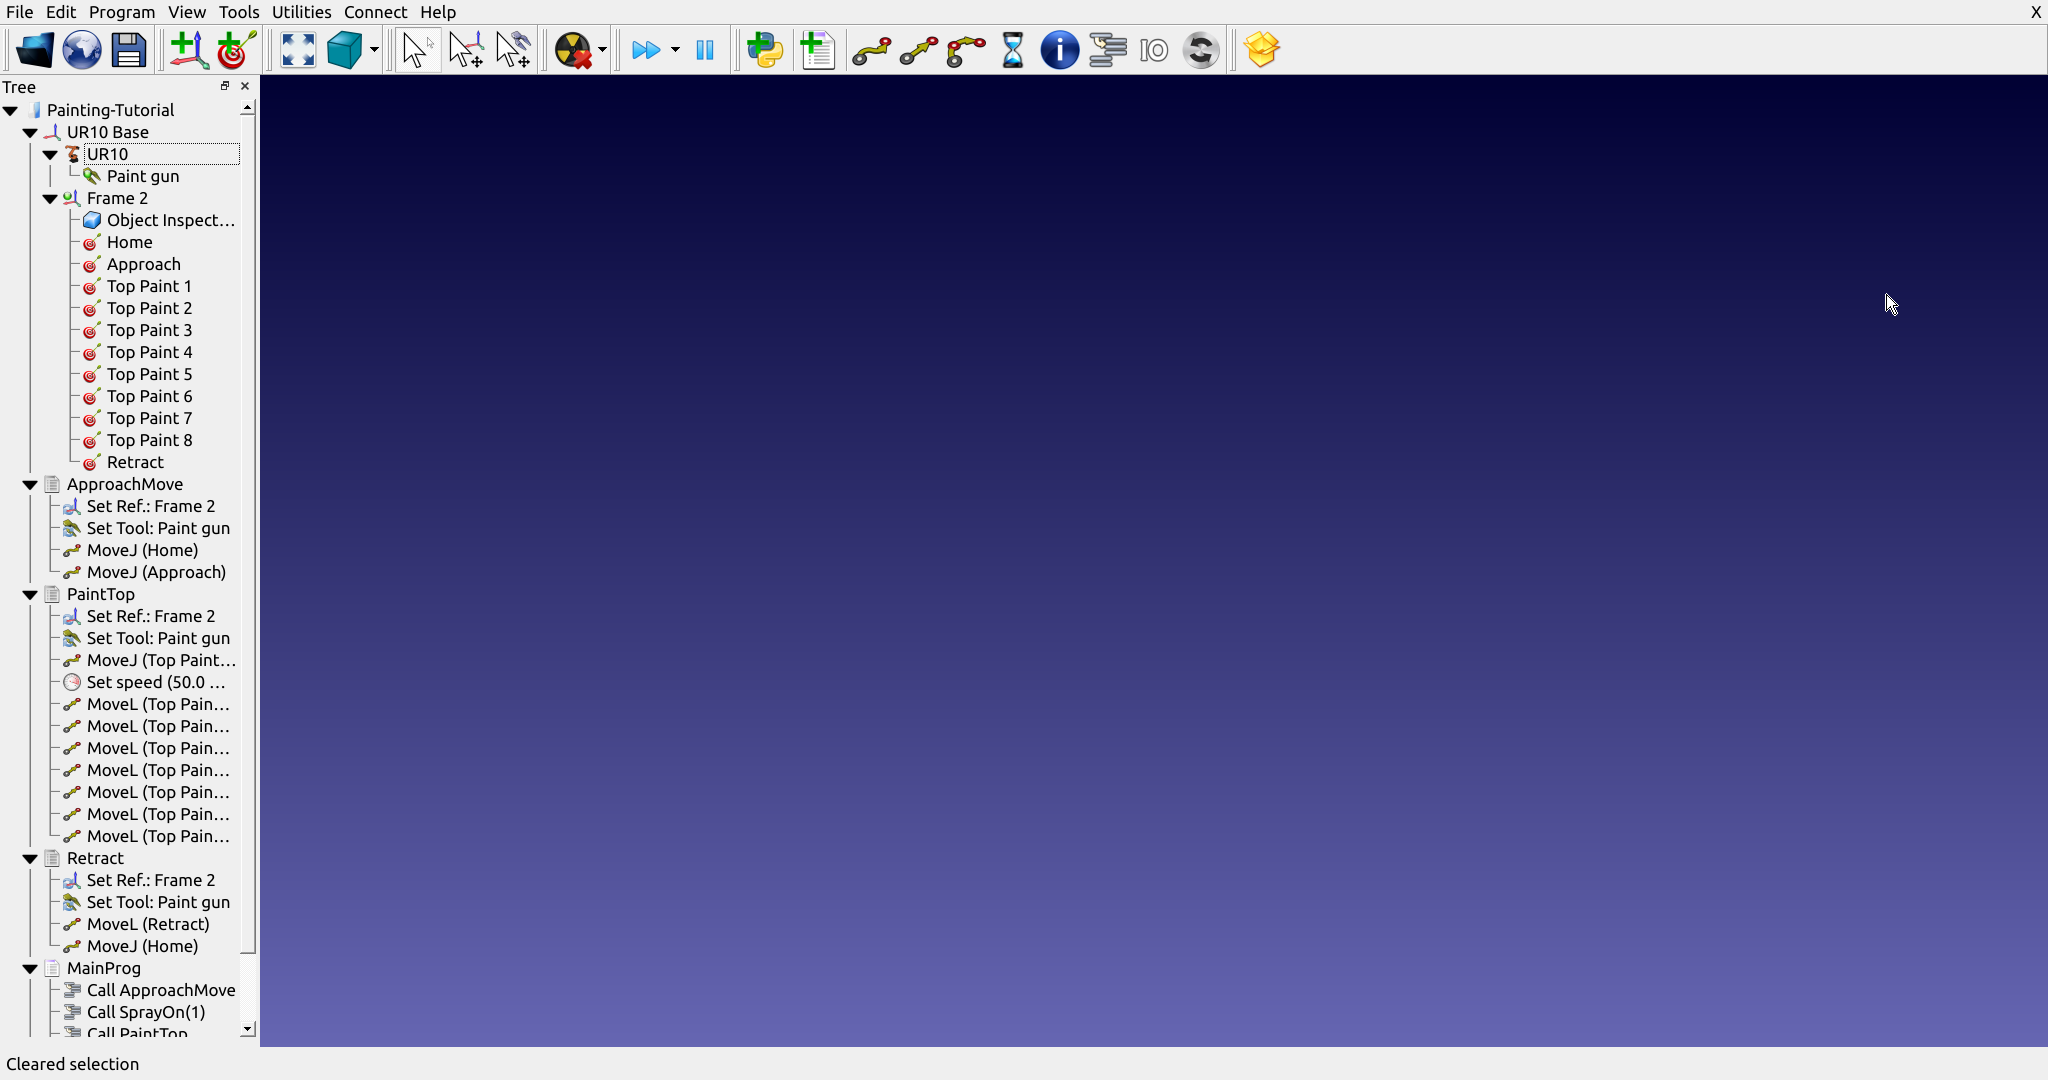2048x1080 pixels.
Task: Click the hourglass pause instruction icon
Action: point(1012,49)
